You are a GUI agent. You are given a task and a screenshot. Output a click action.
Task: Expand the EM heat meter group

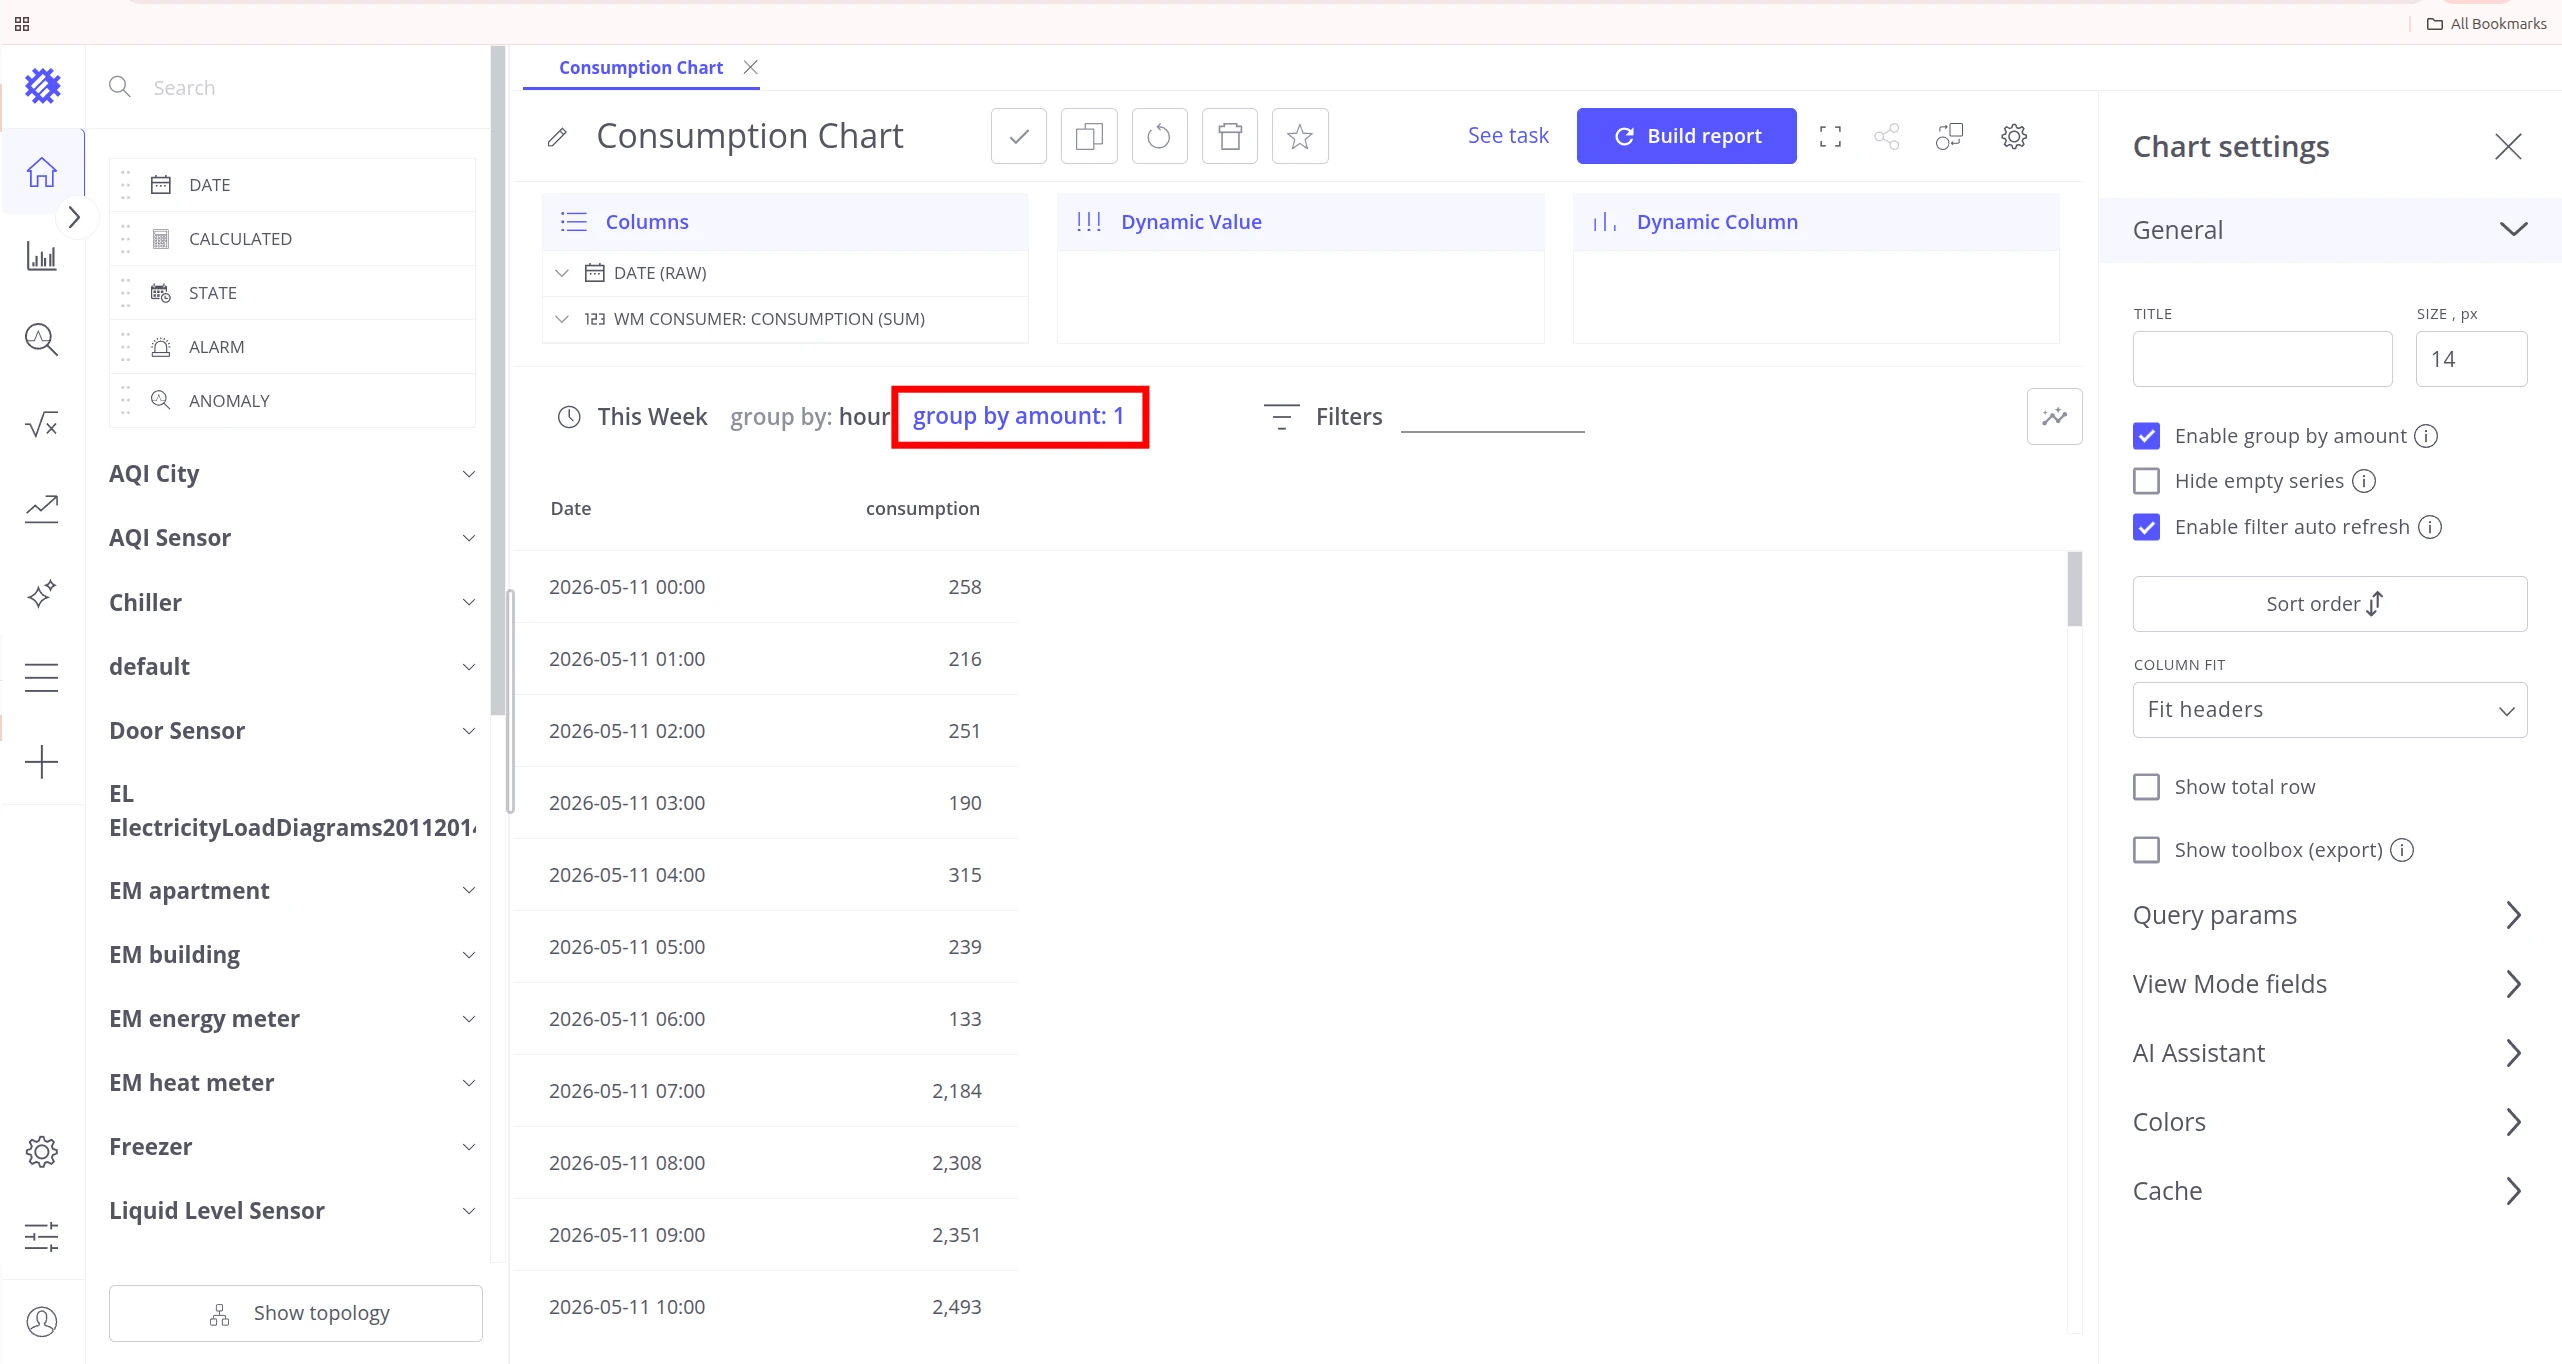[468, 1083]
